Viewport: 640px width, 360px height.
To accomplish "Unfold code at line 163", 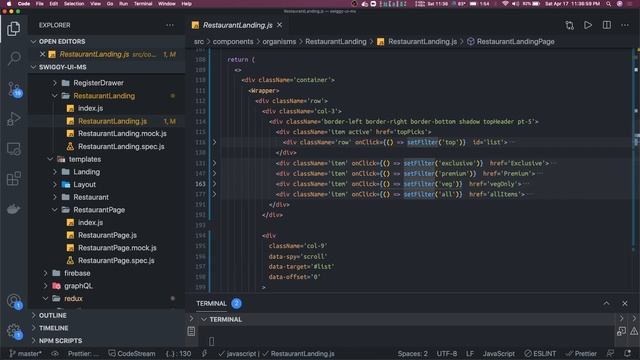I will point(214,184).
